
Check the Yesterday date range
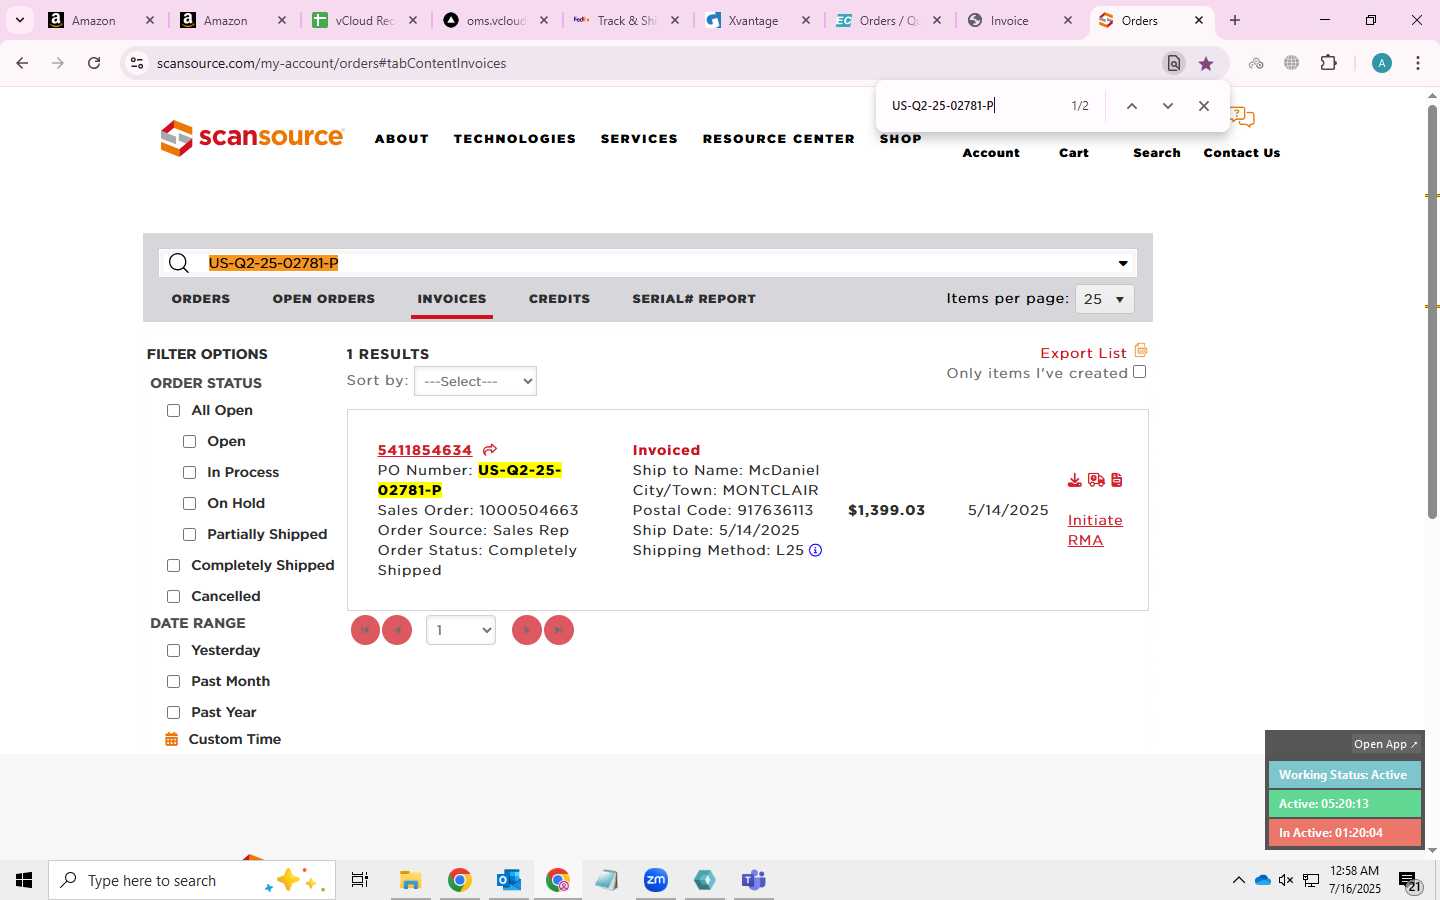173,650
